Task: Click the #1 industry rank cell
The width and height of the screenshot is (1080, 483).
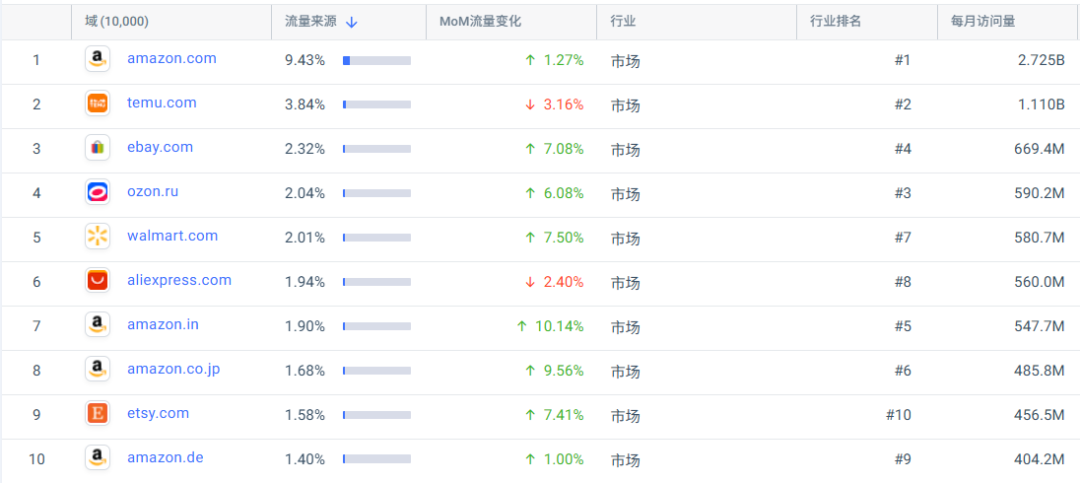Action: coord(902,61)
